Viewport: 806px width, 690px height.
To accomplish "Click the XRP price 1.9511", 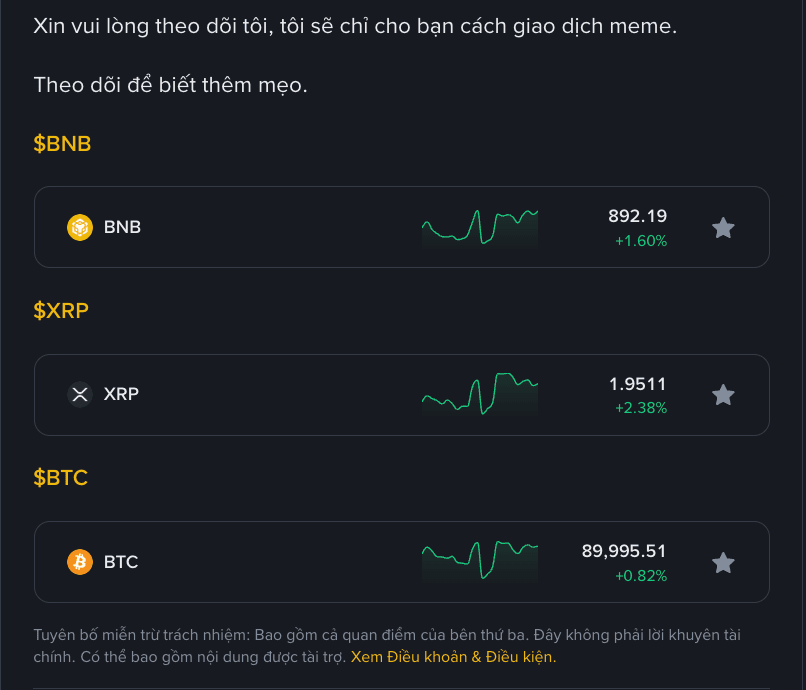I will (x=637, y=384).
